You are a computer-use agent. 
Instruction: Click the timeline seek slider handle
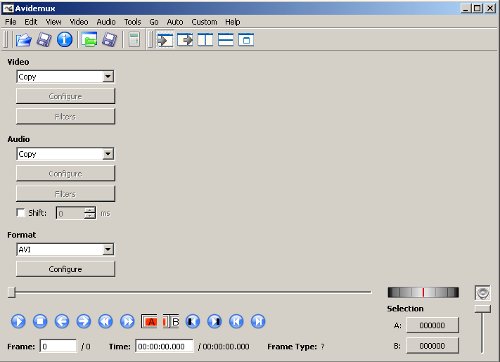pos(12,292)
